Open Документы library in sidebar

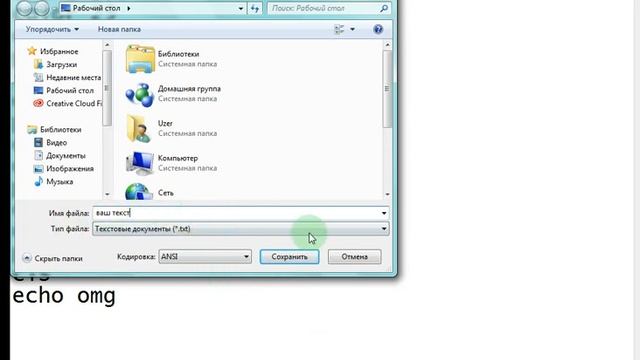[x=66, y=156]
